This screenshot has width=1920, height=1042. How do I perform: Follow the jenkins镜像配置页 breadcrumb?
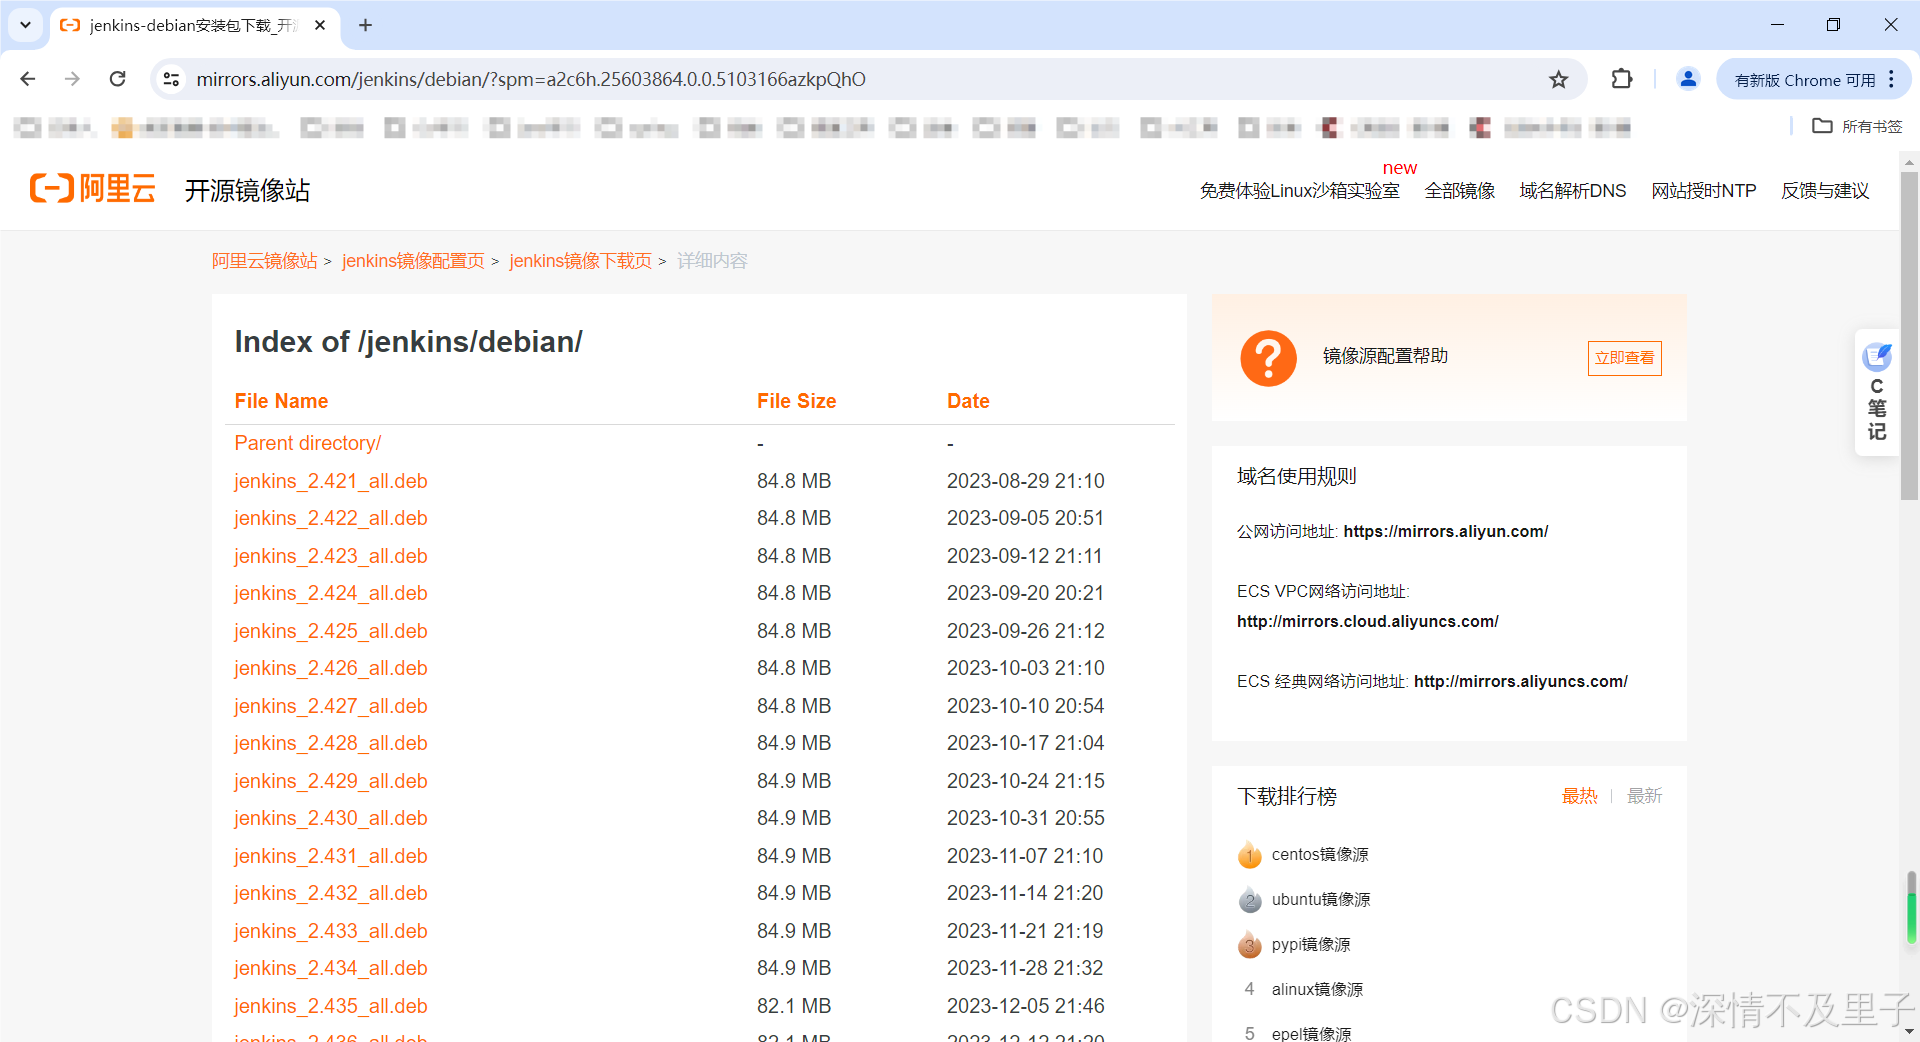coord(413,261)
